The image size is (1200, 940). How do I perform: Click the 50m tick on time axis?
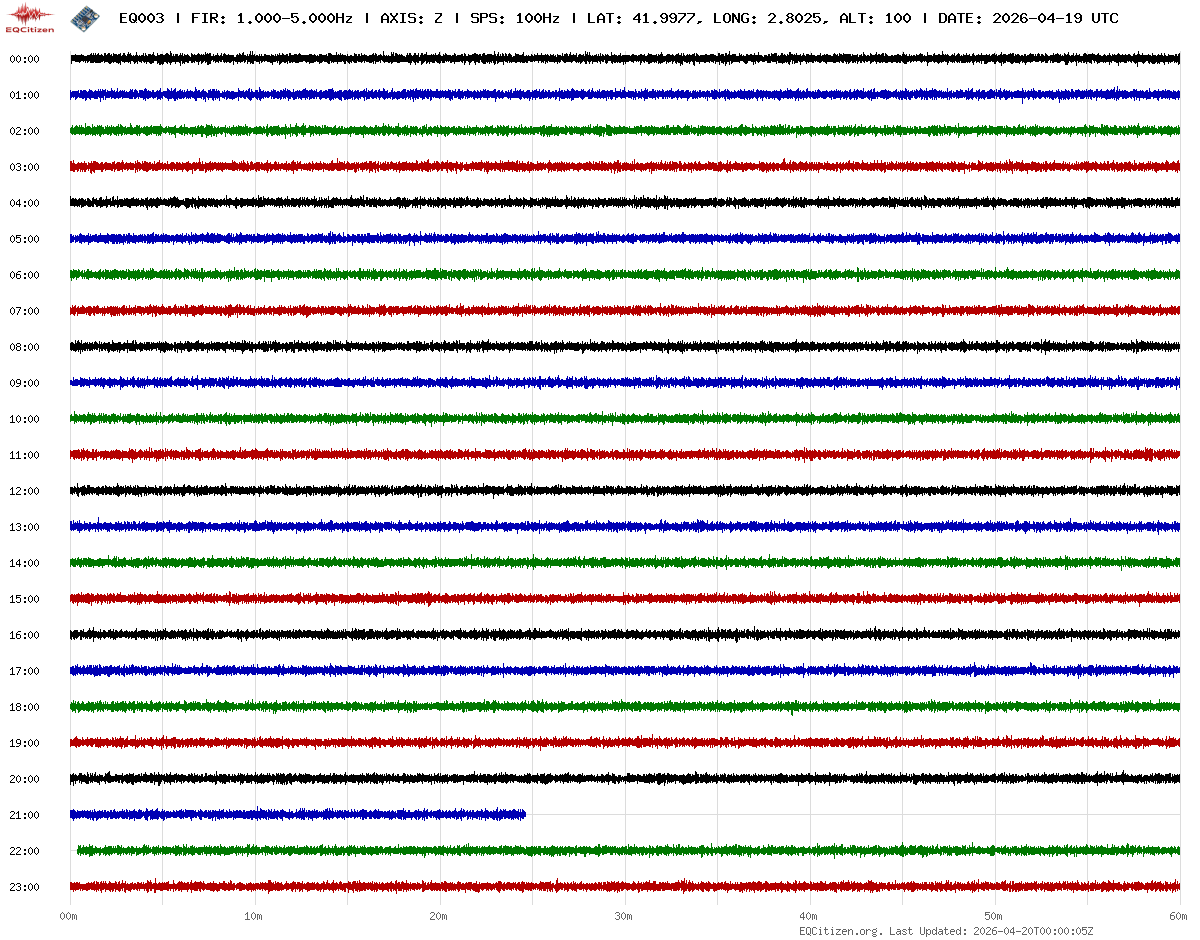point(993,916)
